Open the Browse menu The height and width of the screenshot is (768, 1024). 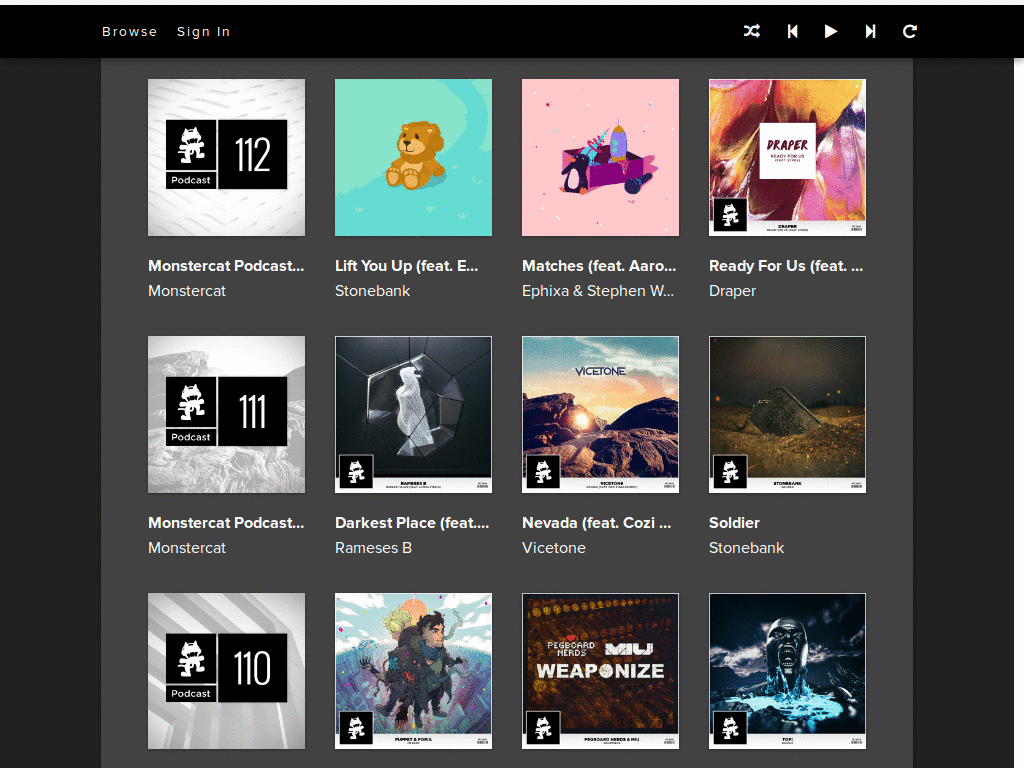coord(129,31)
